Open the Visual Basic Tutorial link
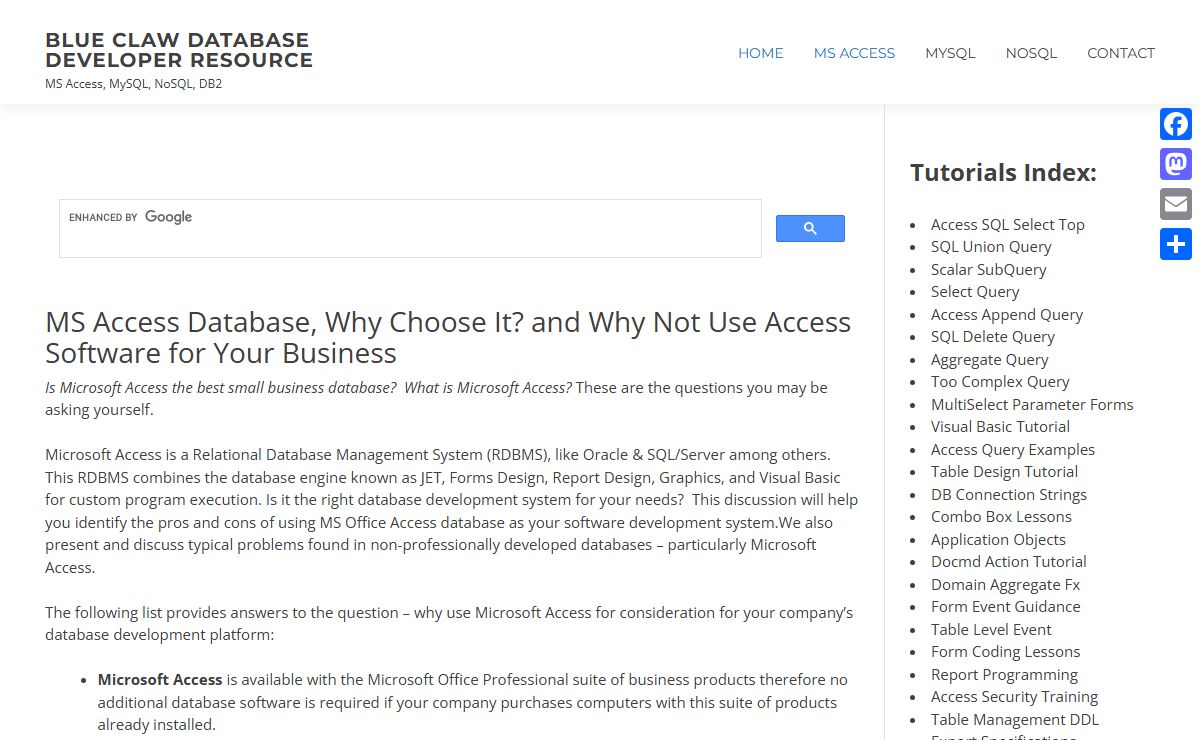The width and height of the screenshot is (1200, 740). coord(1001,427)
